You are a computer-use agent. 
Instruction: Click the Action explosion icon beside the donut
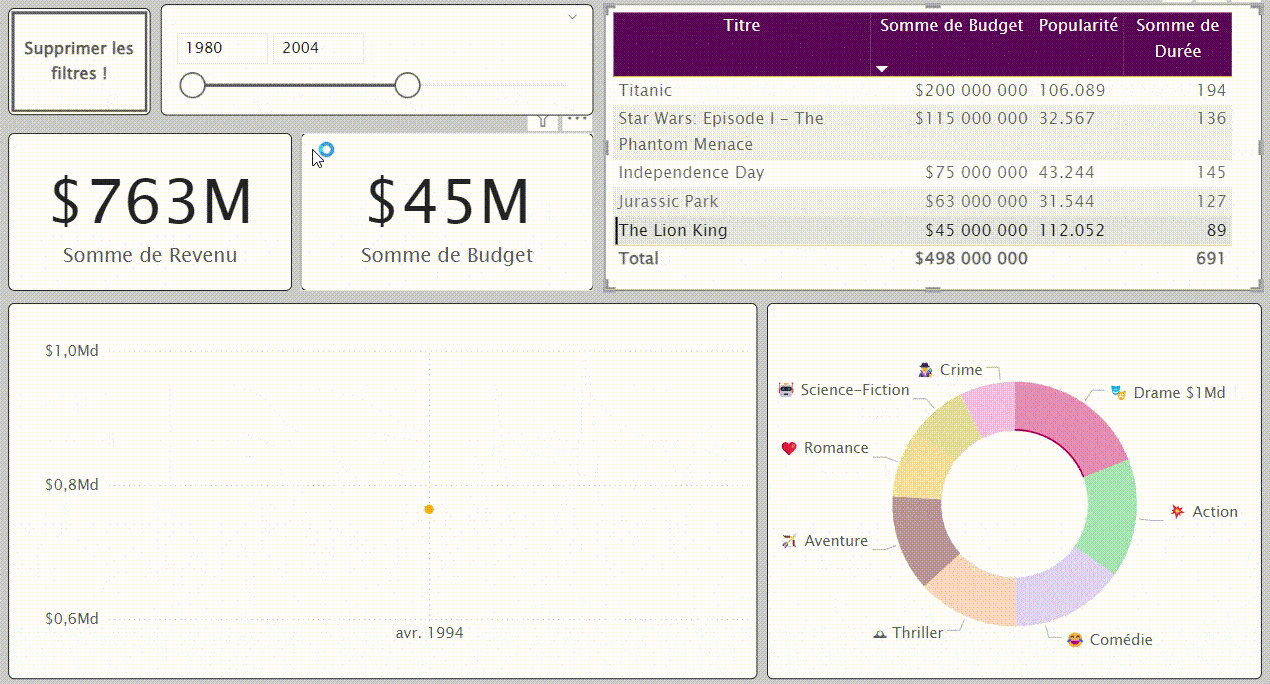pos(1176,511)
